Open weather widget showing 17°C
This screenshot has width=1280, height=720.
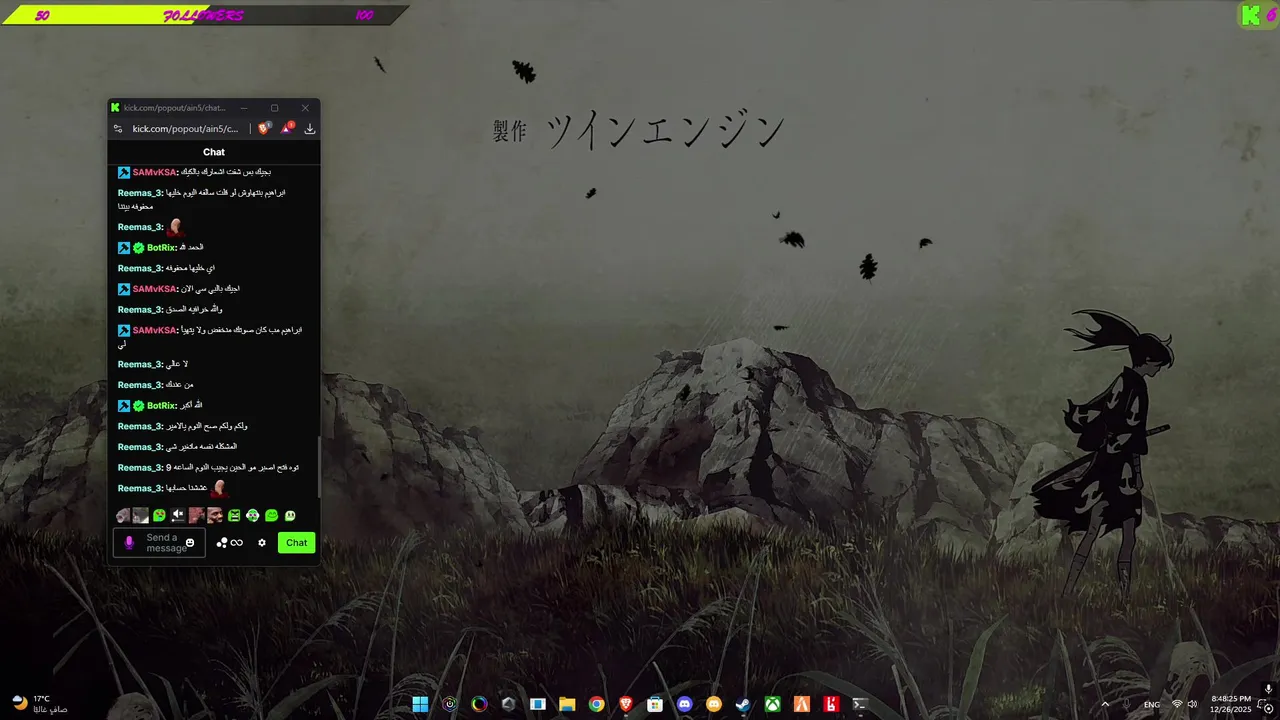(40, 704)
